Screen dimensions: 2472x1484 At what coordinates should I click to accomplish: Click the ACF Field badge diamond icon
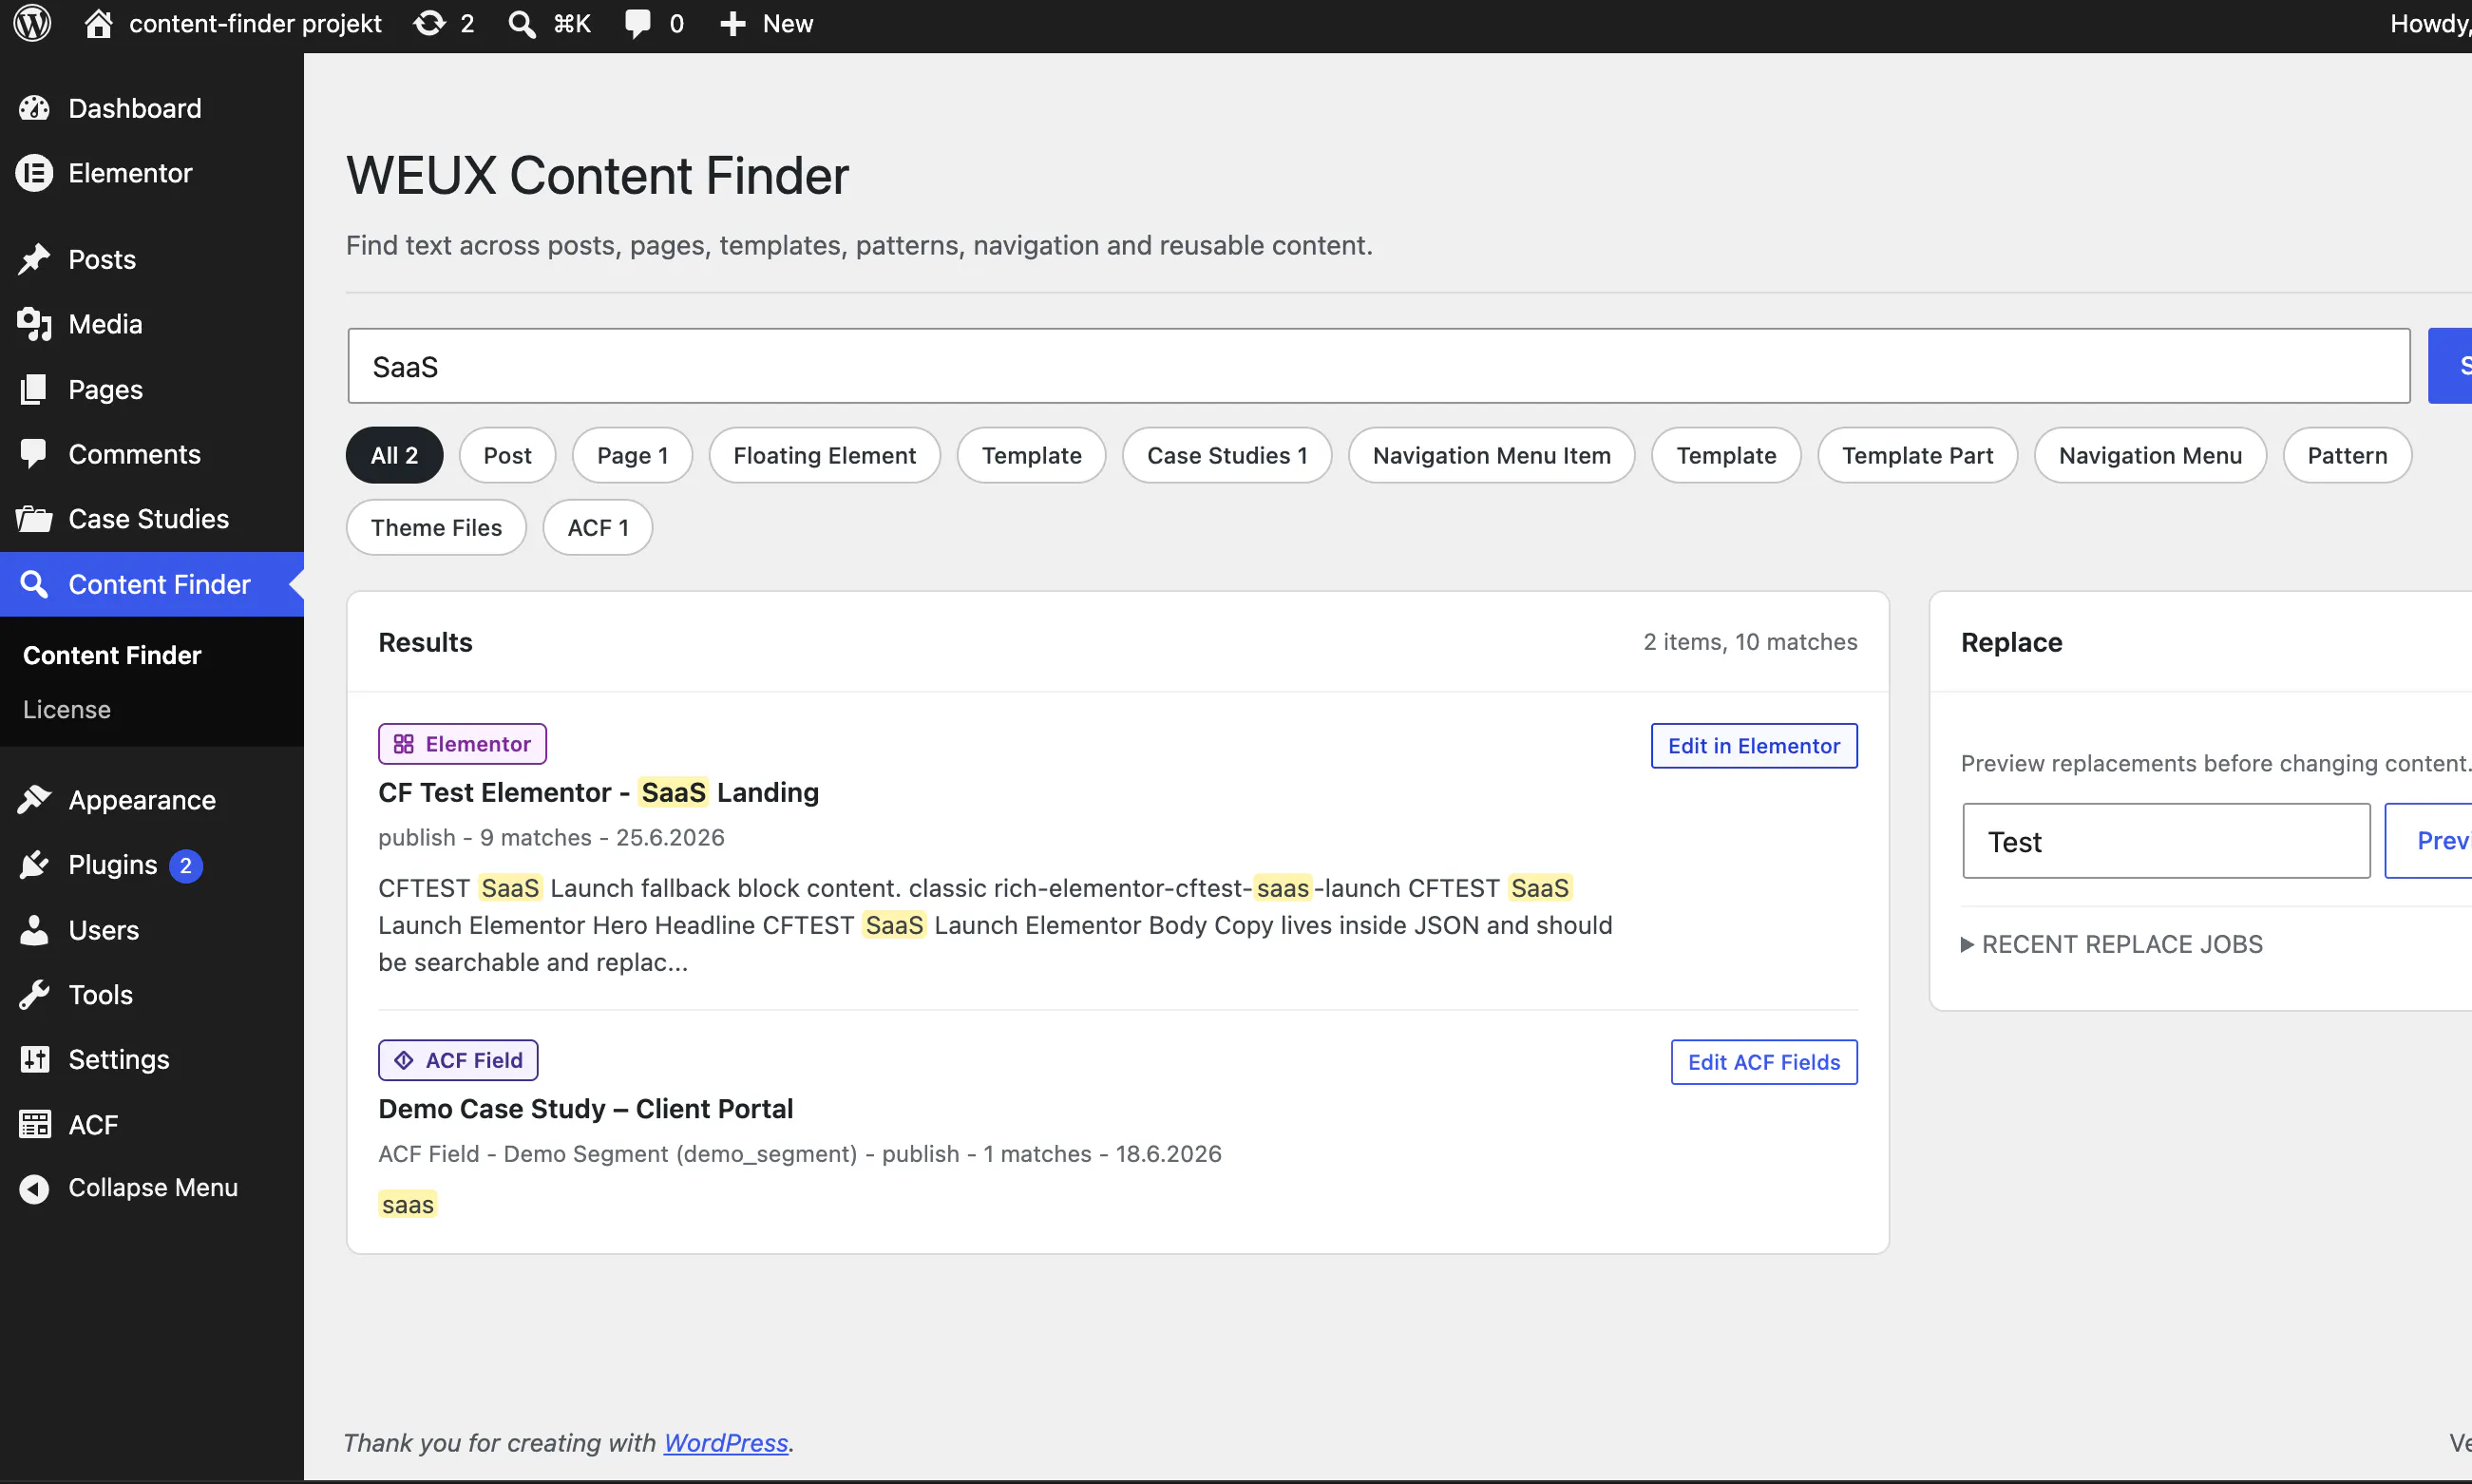pos(403,1060)
